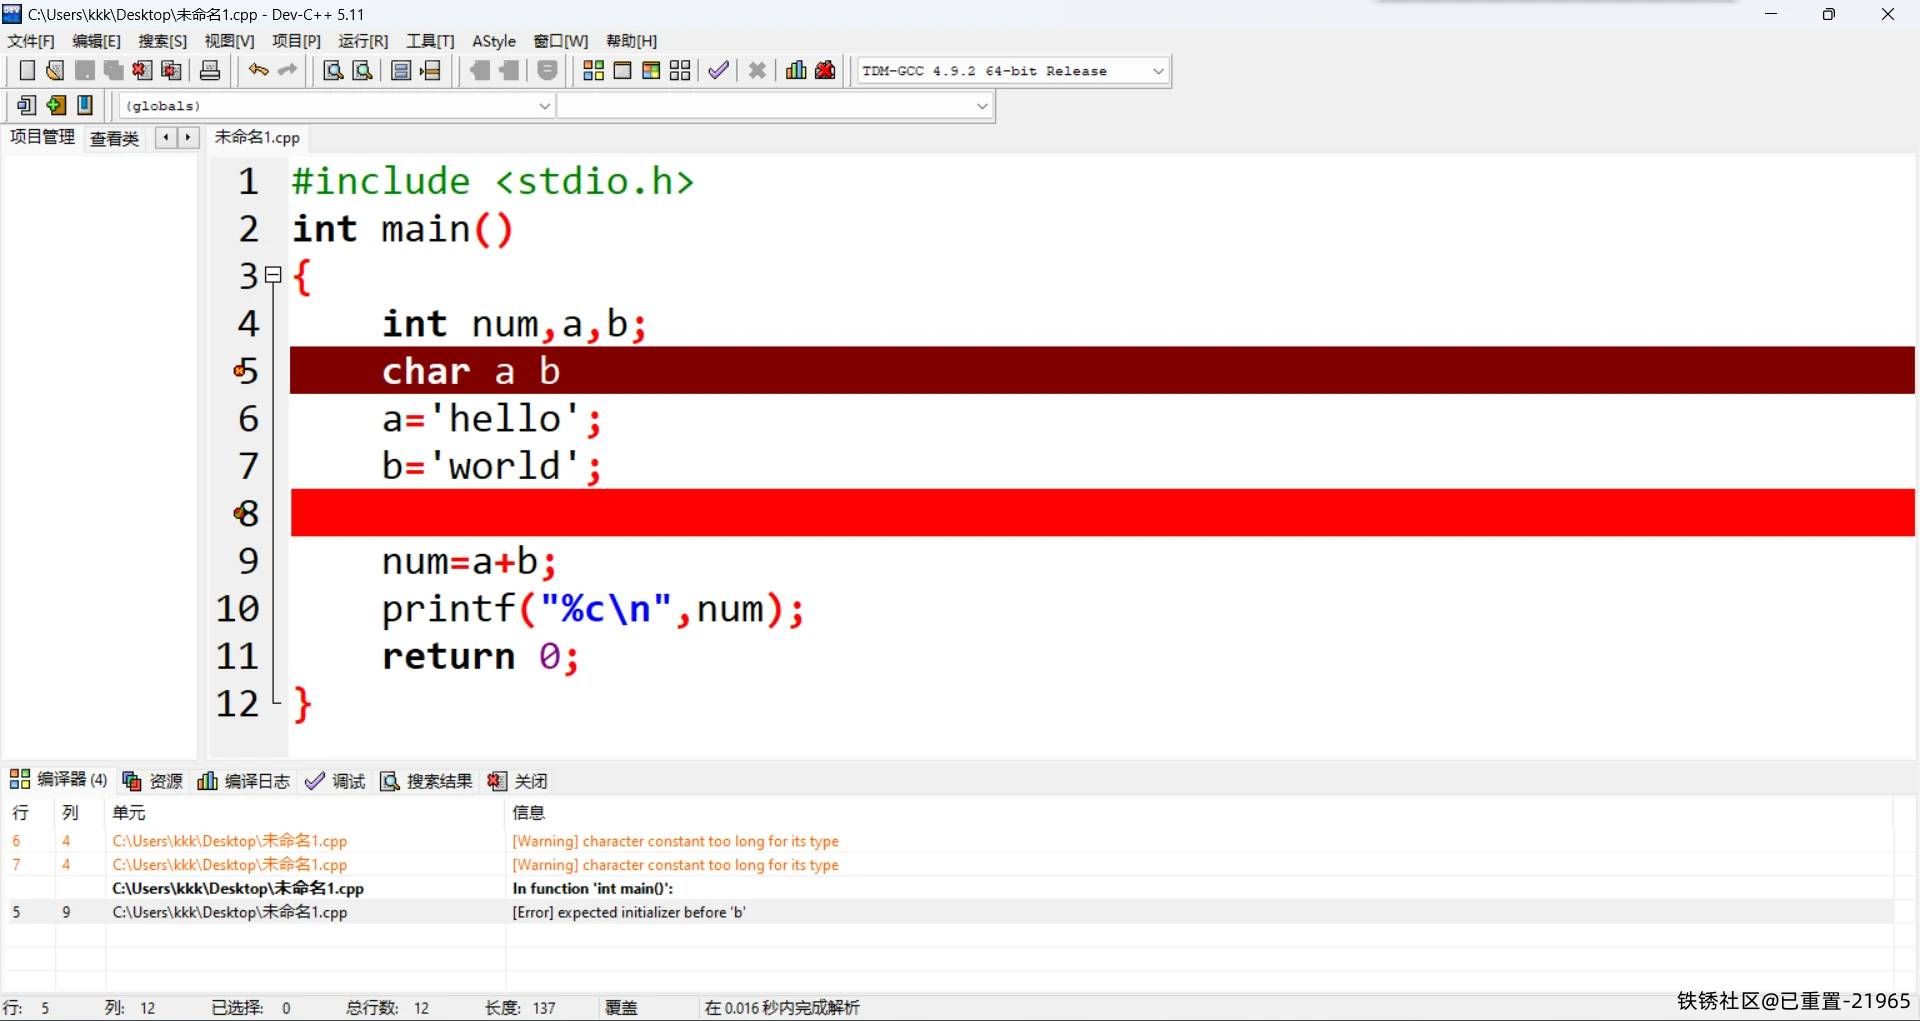Image resolution: width=1920 pixels, height=1021 pixels.
Task: Toggle the breakpoint marker on line 5
Action: coord(241,371)
